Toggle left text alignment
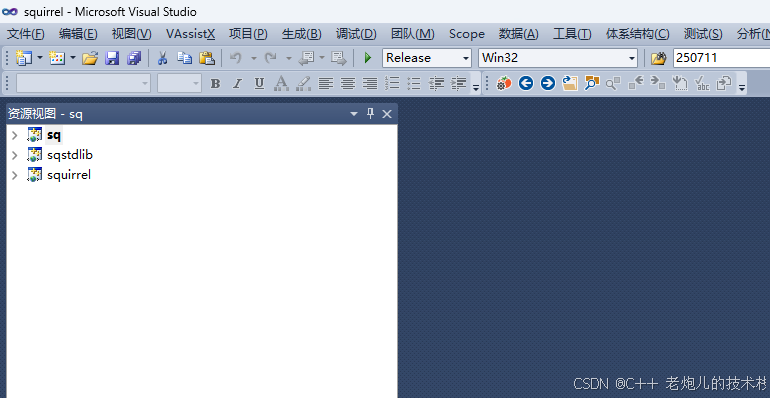Image resolution: width=770 pixels, height=398 pixels. click(326, 84)
